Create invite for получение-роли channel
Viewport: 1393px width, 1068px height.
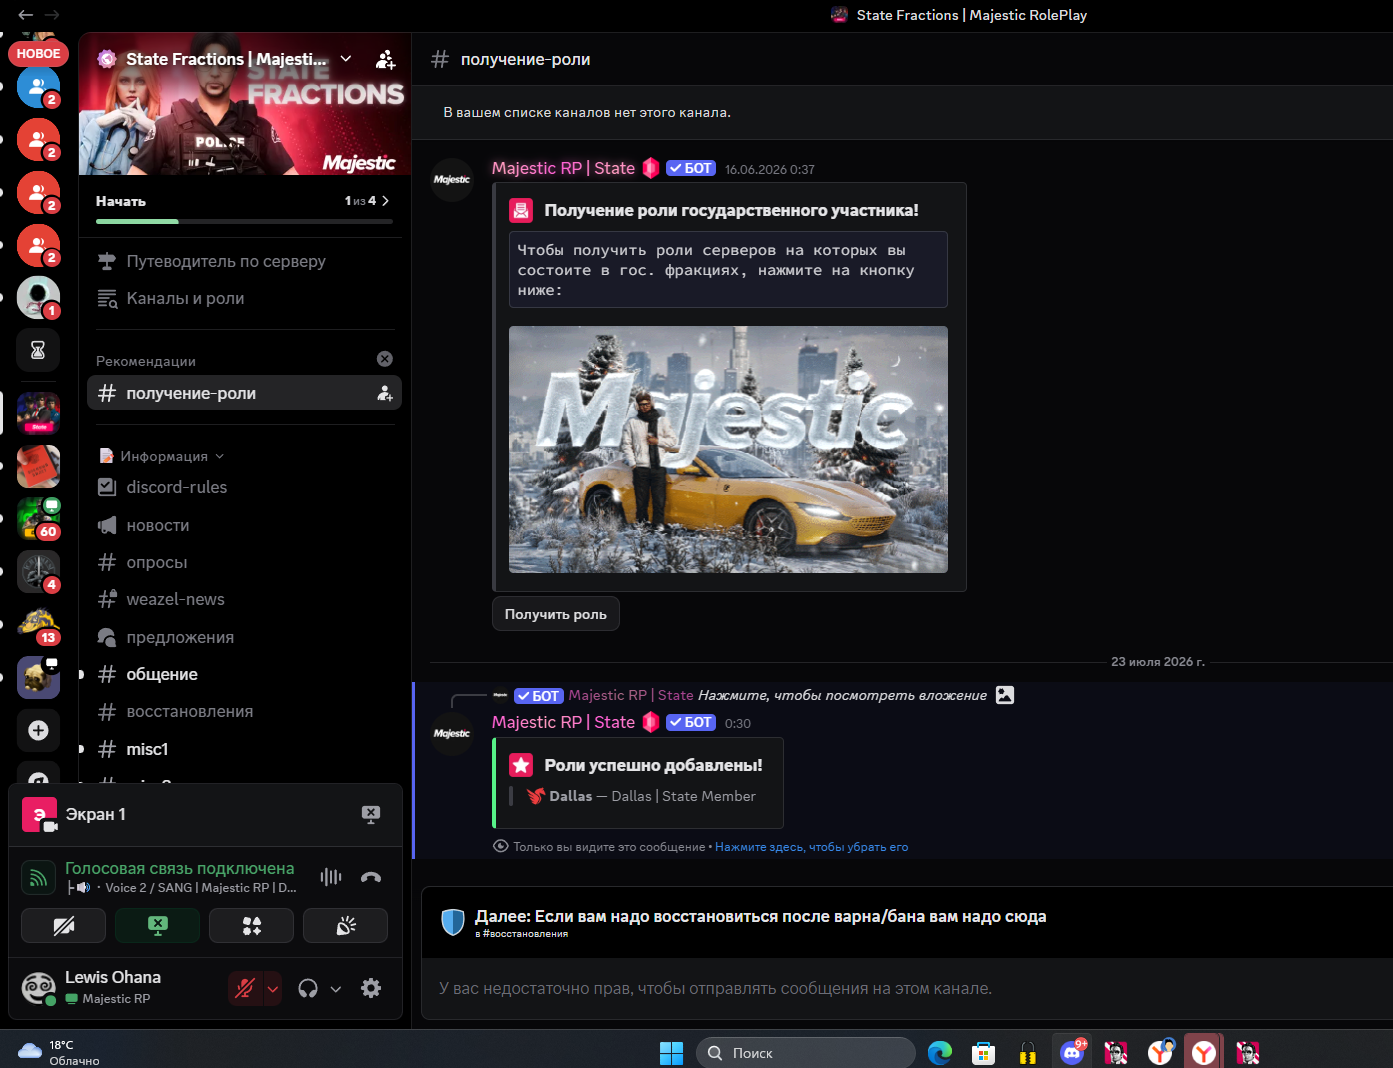tap(385, 393)
